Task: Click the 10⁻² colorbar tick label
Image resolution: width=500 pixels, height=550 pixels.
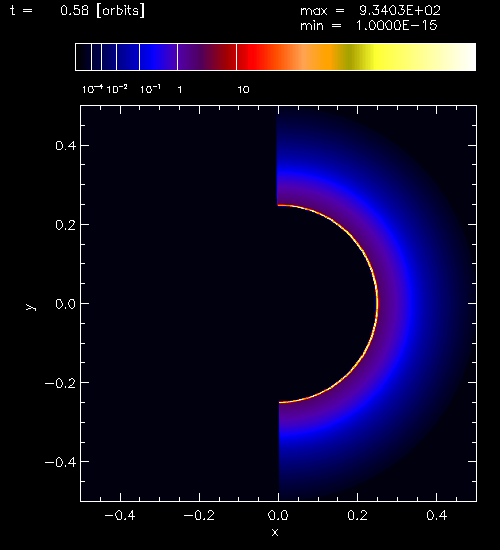Action: coord(116,89)
